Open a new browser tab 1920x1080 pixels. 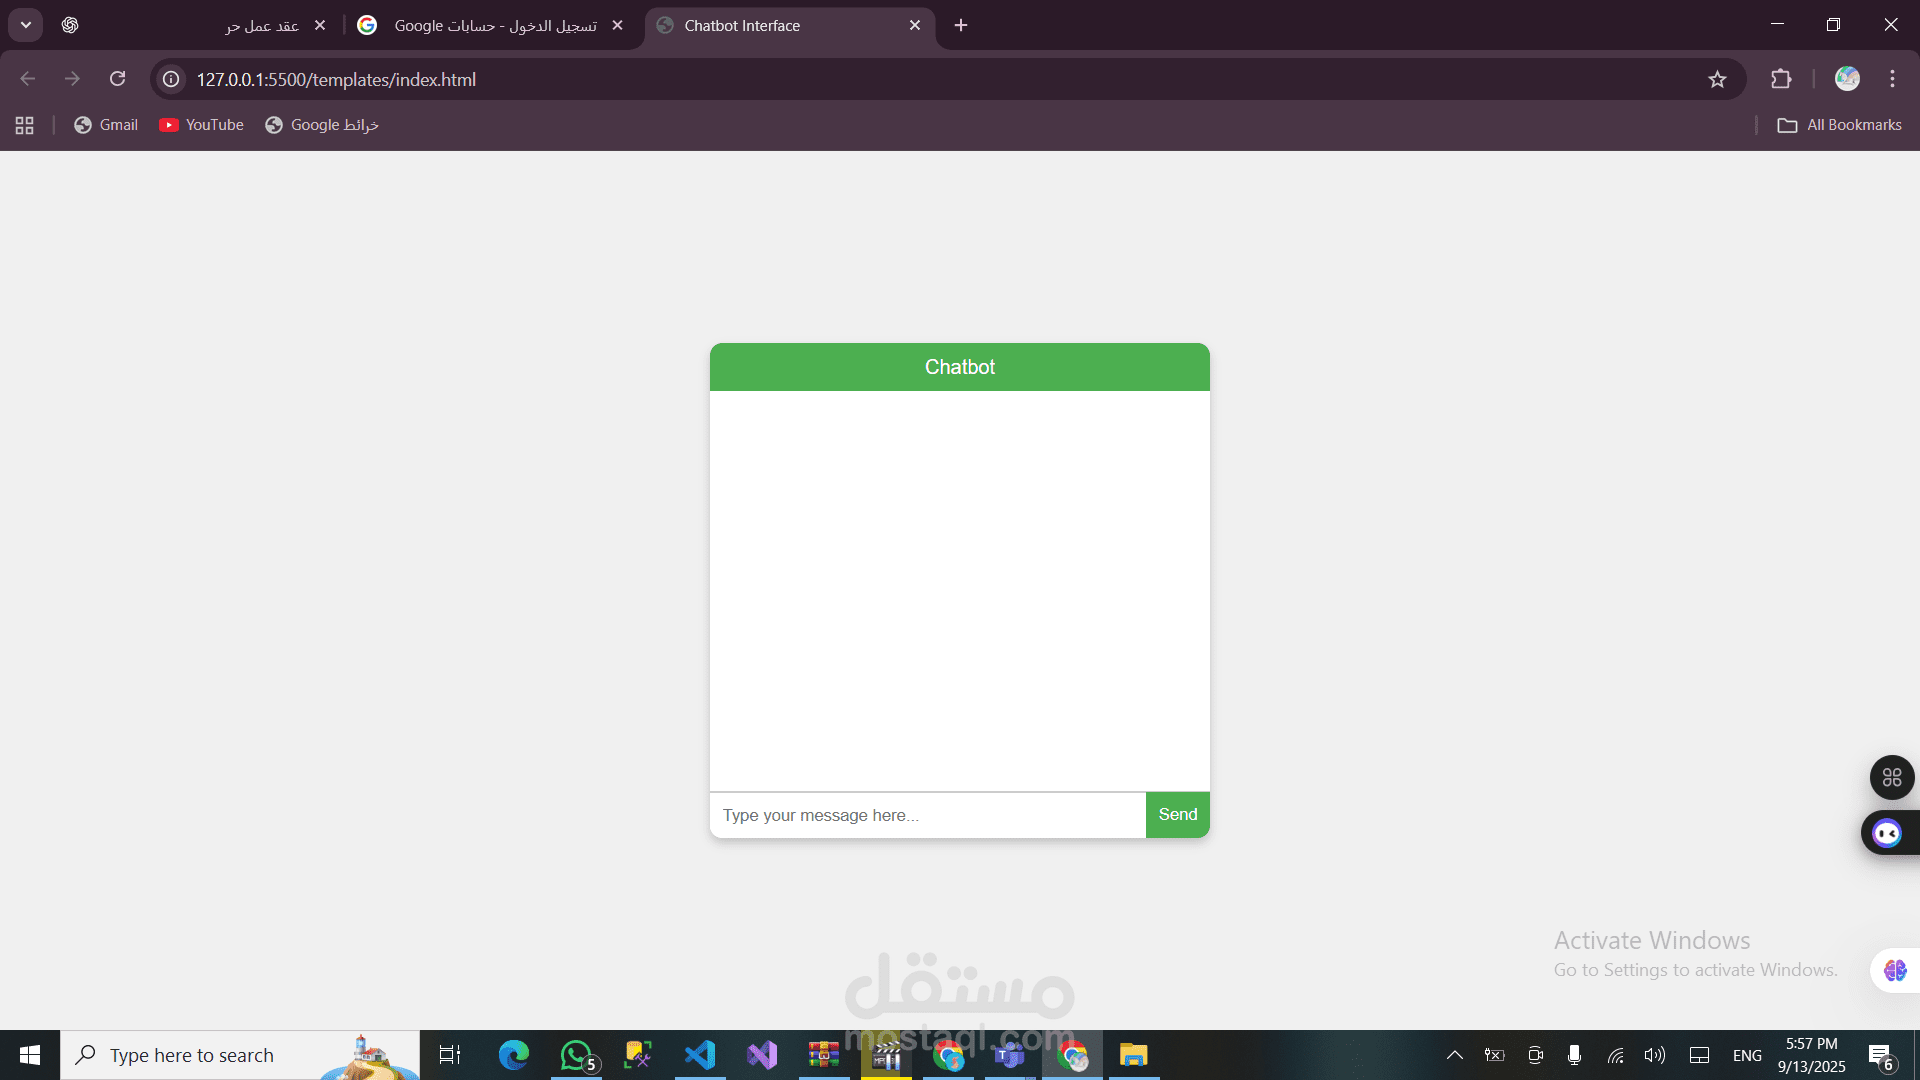tap(961, 26)
